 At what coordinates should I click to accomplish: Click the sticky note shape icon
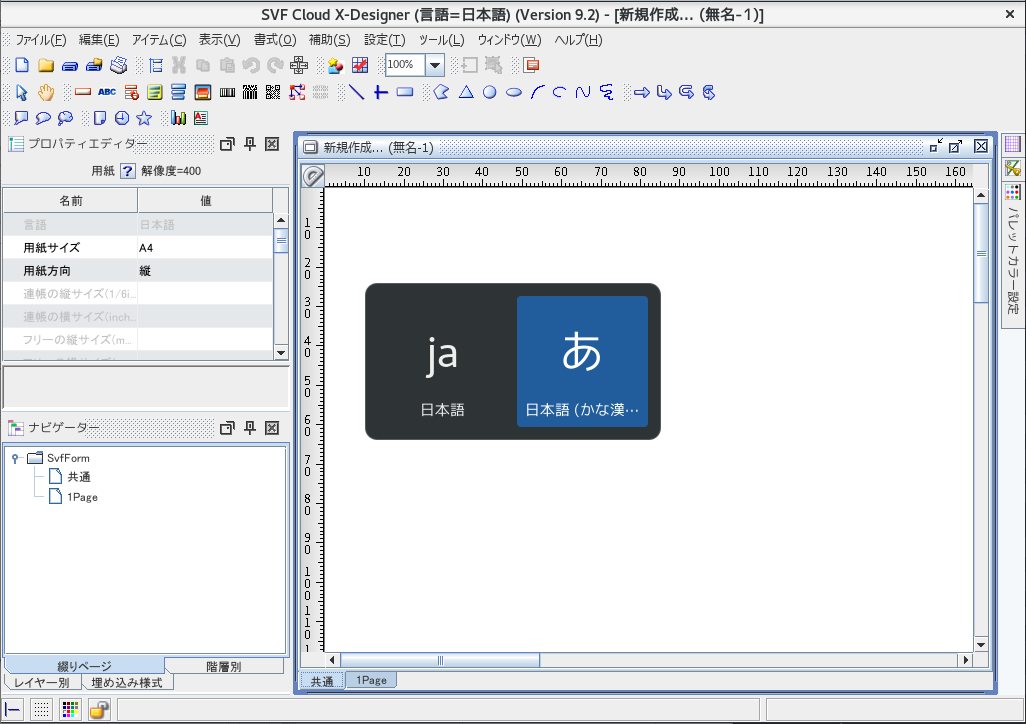[99, 118]
